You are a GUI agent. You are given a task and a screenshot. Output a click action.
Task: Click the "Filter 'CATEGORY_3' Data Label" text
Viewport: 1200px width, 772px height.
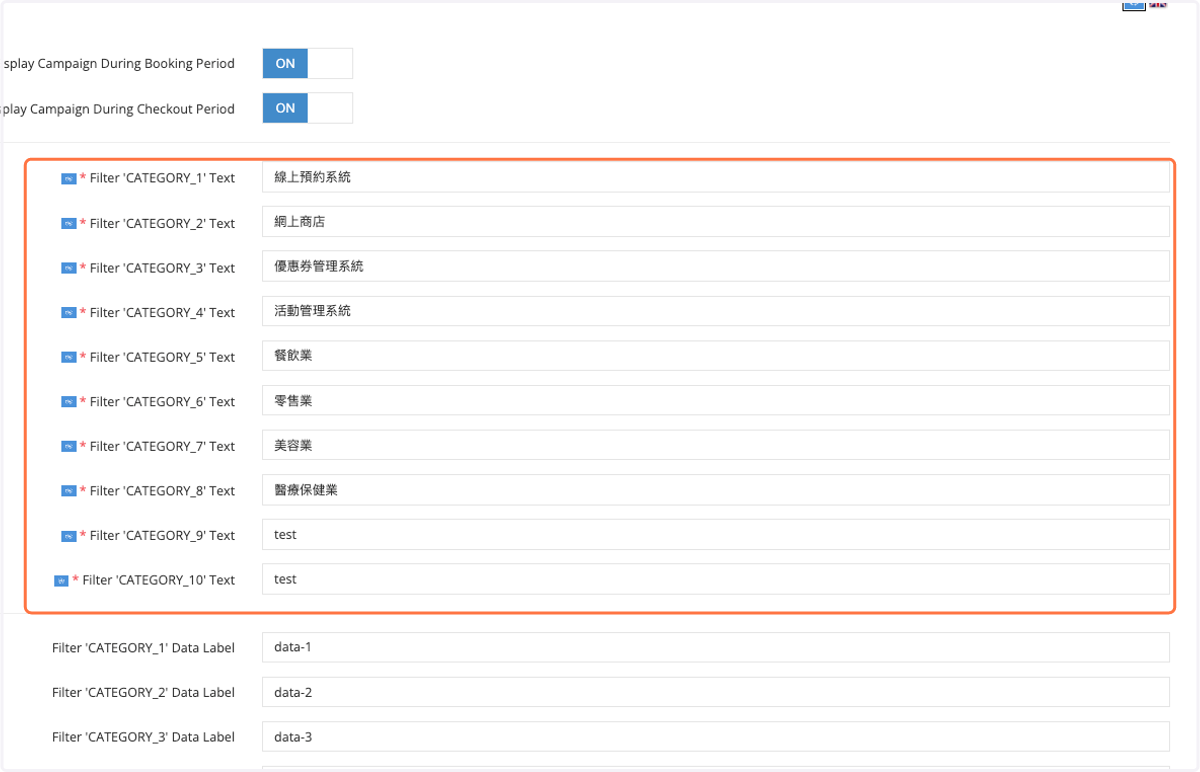click(x=143, y=737)
